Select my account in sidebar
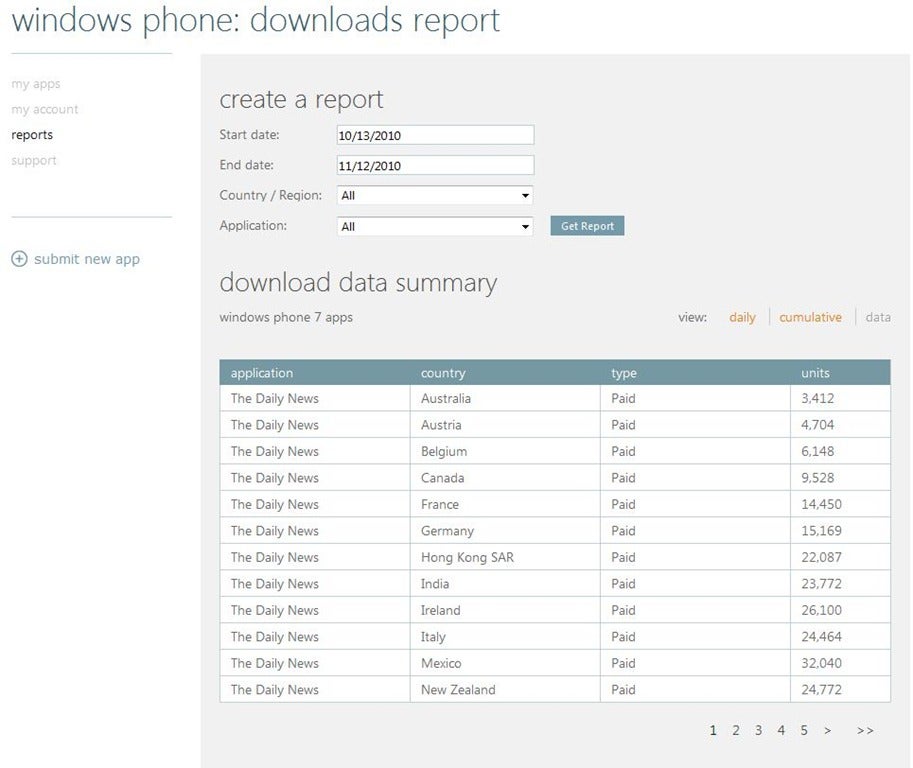This screenshot has height=768, width=913. pos(45,109)
